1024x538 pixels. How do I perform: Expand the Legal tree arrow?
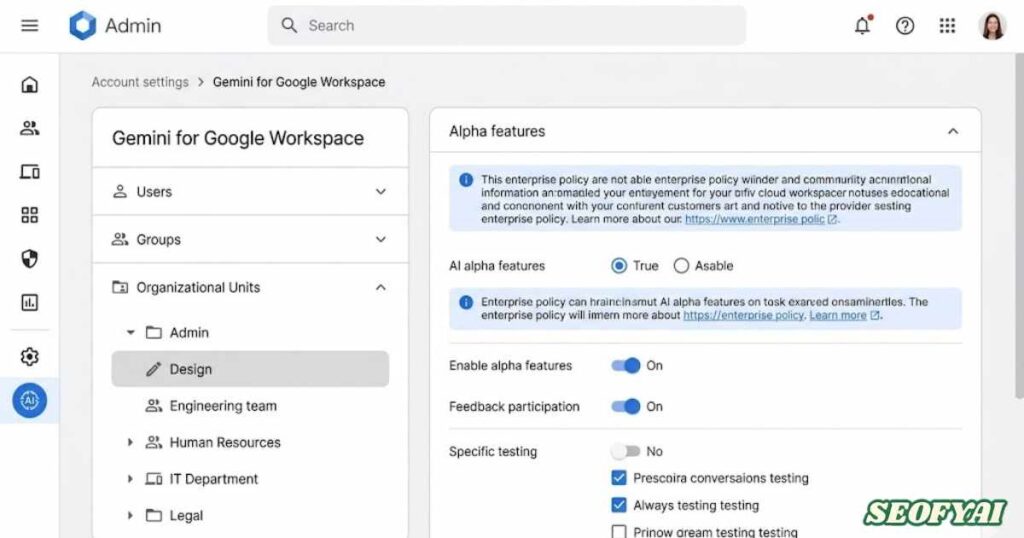click(130, 515)
